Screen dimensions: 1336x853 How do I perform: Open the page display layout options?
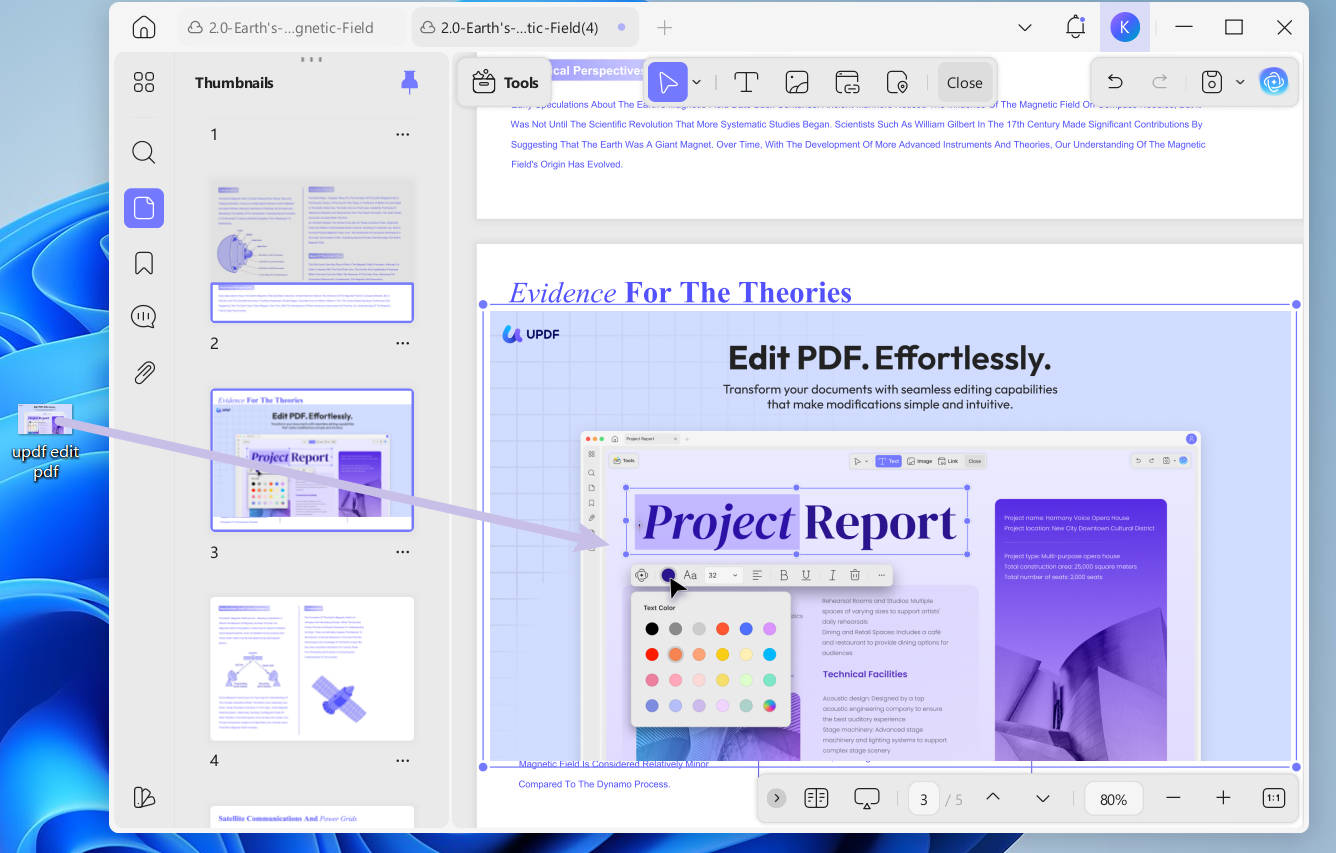click(x=816, y=798)
